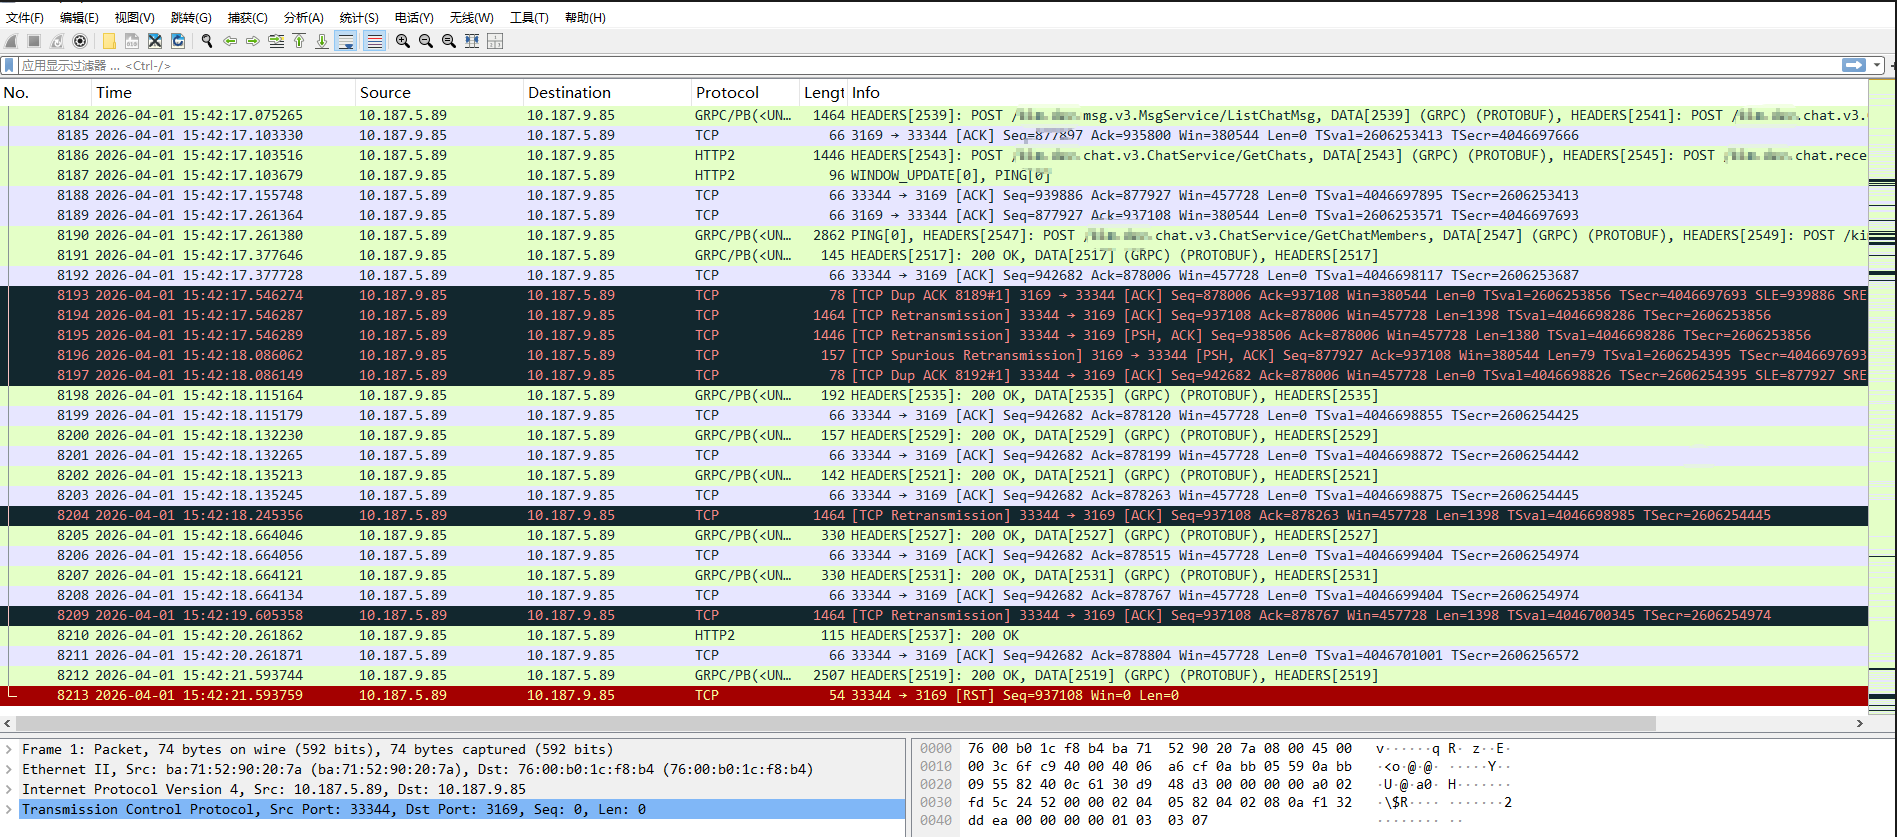Click the stop capture square icon

34,41
